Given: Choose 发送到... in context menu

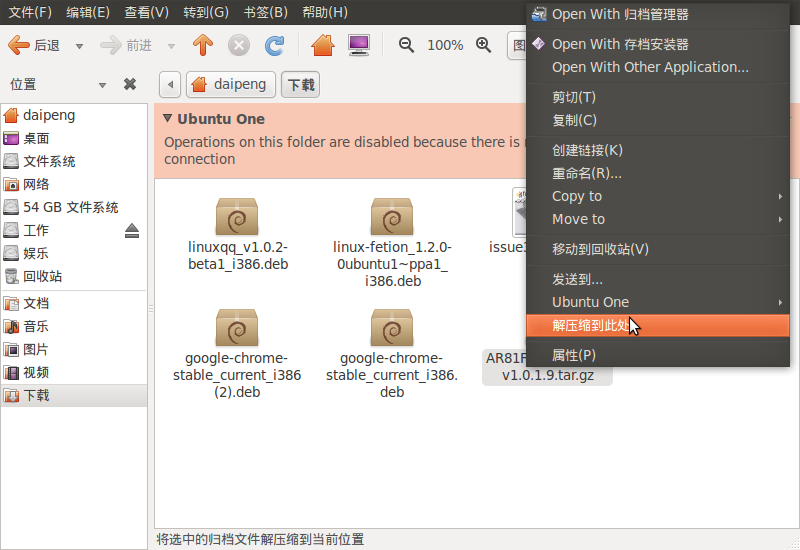Looking at the screenshot, I should coord(658,279).
